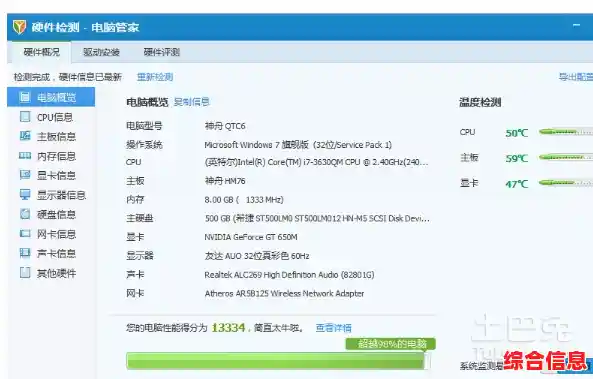593x379 pixels.
Task: Open the 其他硬件 icon
Action: (25, 273)
